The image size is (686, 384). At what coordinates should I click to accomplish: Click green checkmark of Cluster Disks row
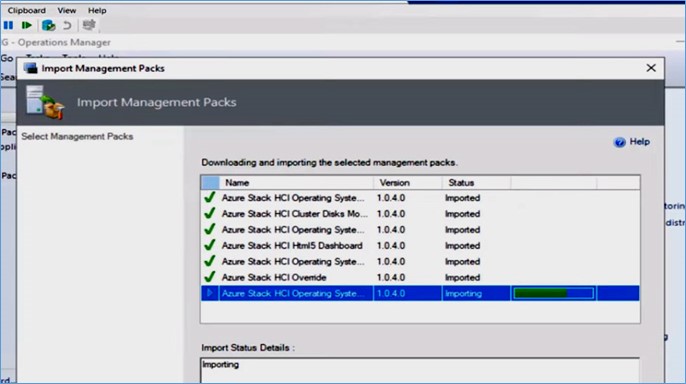pos(210,213)
